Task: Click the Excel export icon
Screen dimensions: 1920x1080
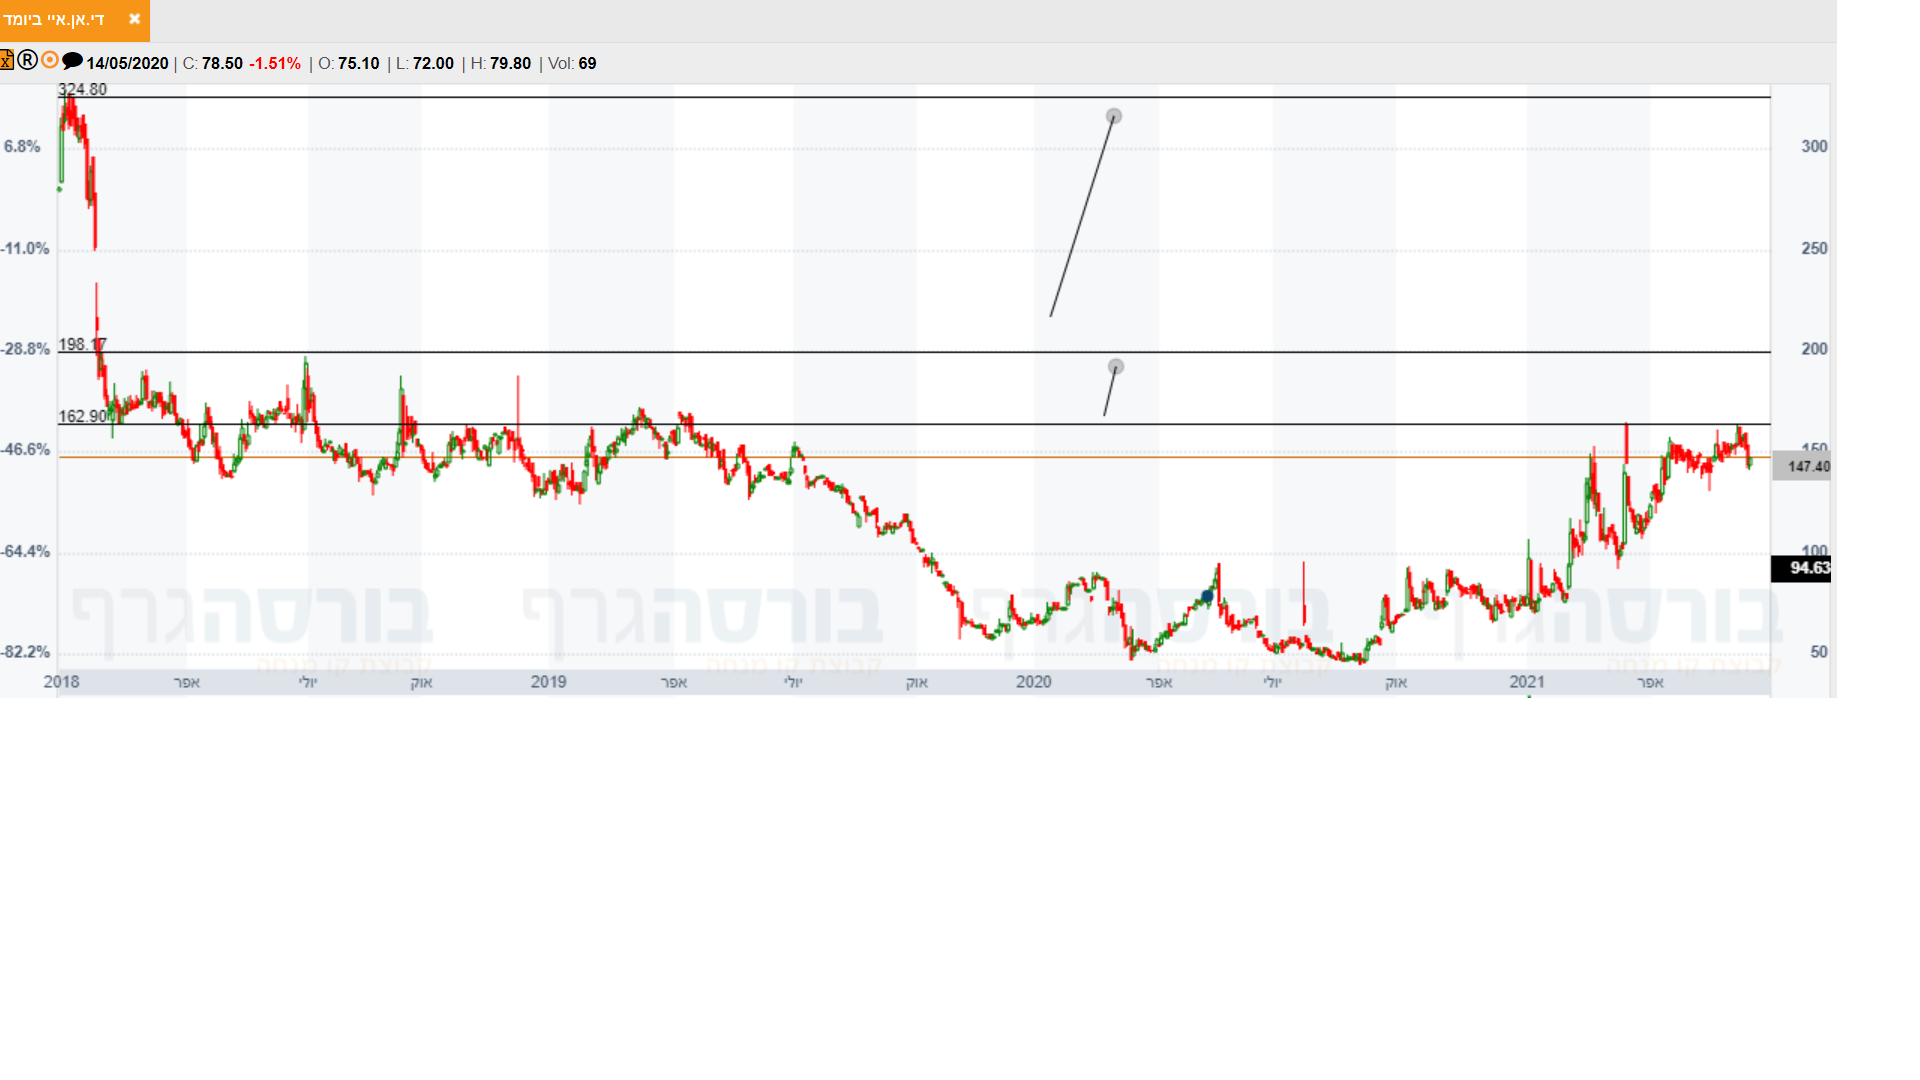Action: click(x=6, y=62)
